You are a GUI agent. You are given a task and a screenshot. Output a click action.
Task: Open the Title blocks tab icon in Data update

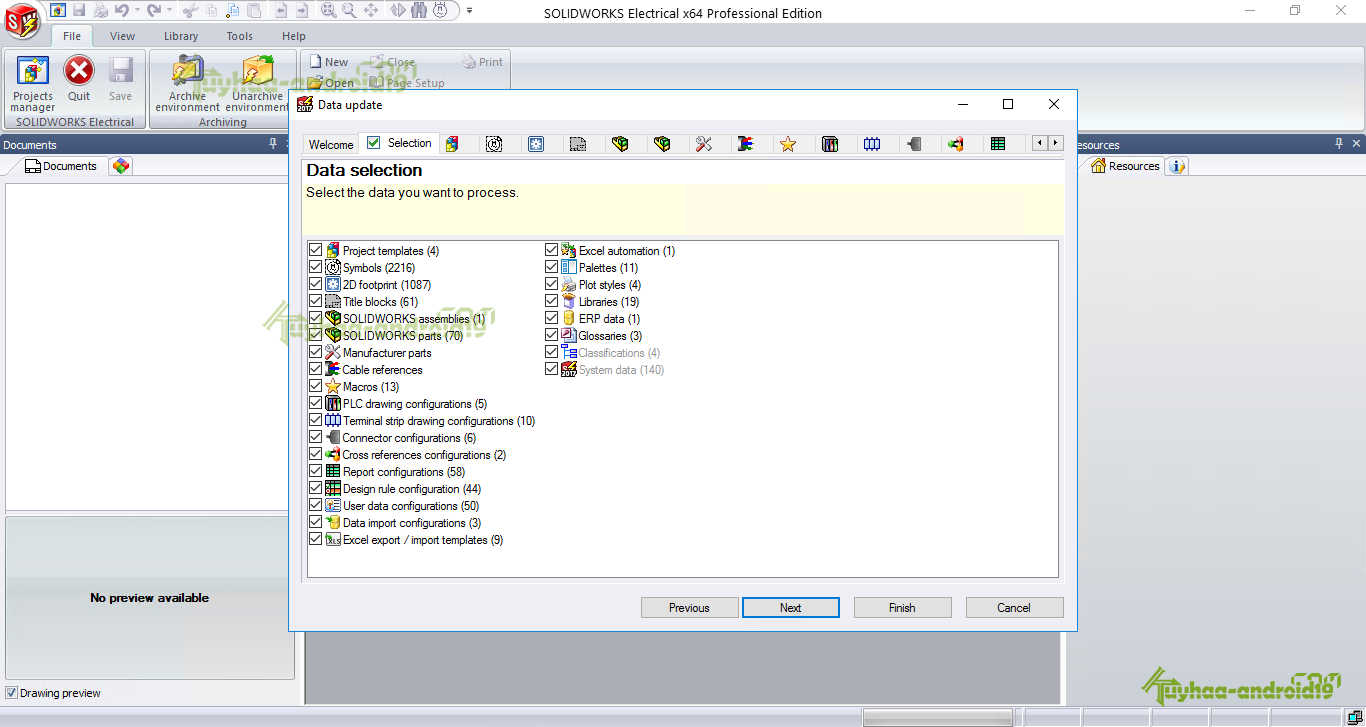click(x=578, y=144)
